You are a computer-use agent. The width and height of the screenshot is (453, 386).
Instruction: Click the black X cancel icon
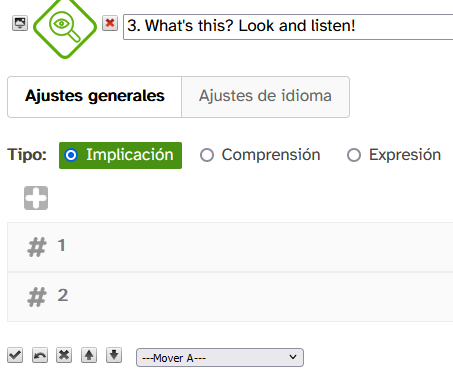(x=64, y=355)
